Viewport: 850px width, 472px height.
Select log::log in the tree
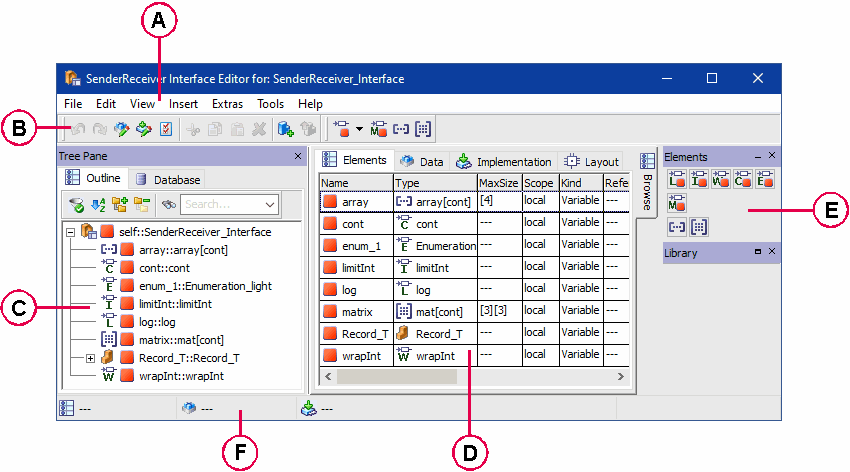click(157, 322)
